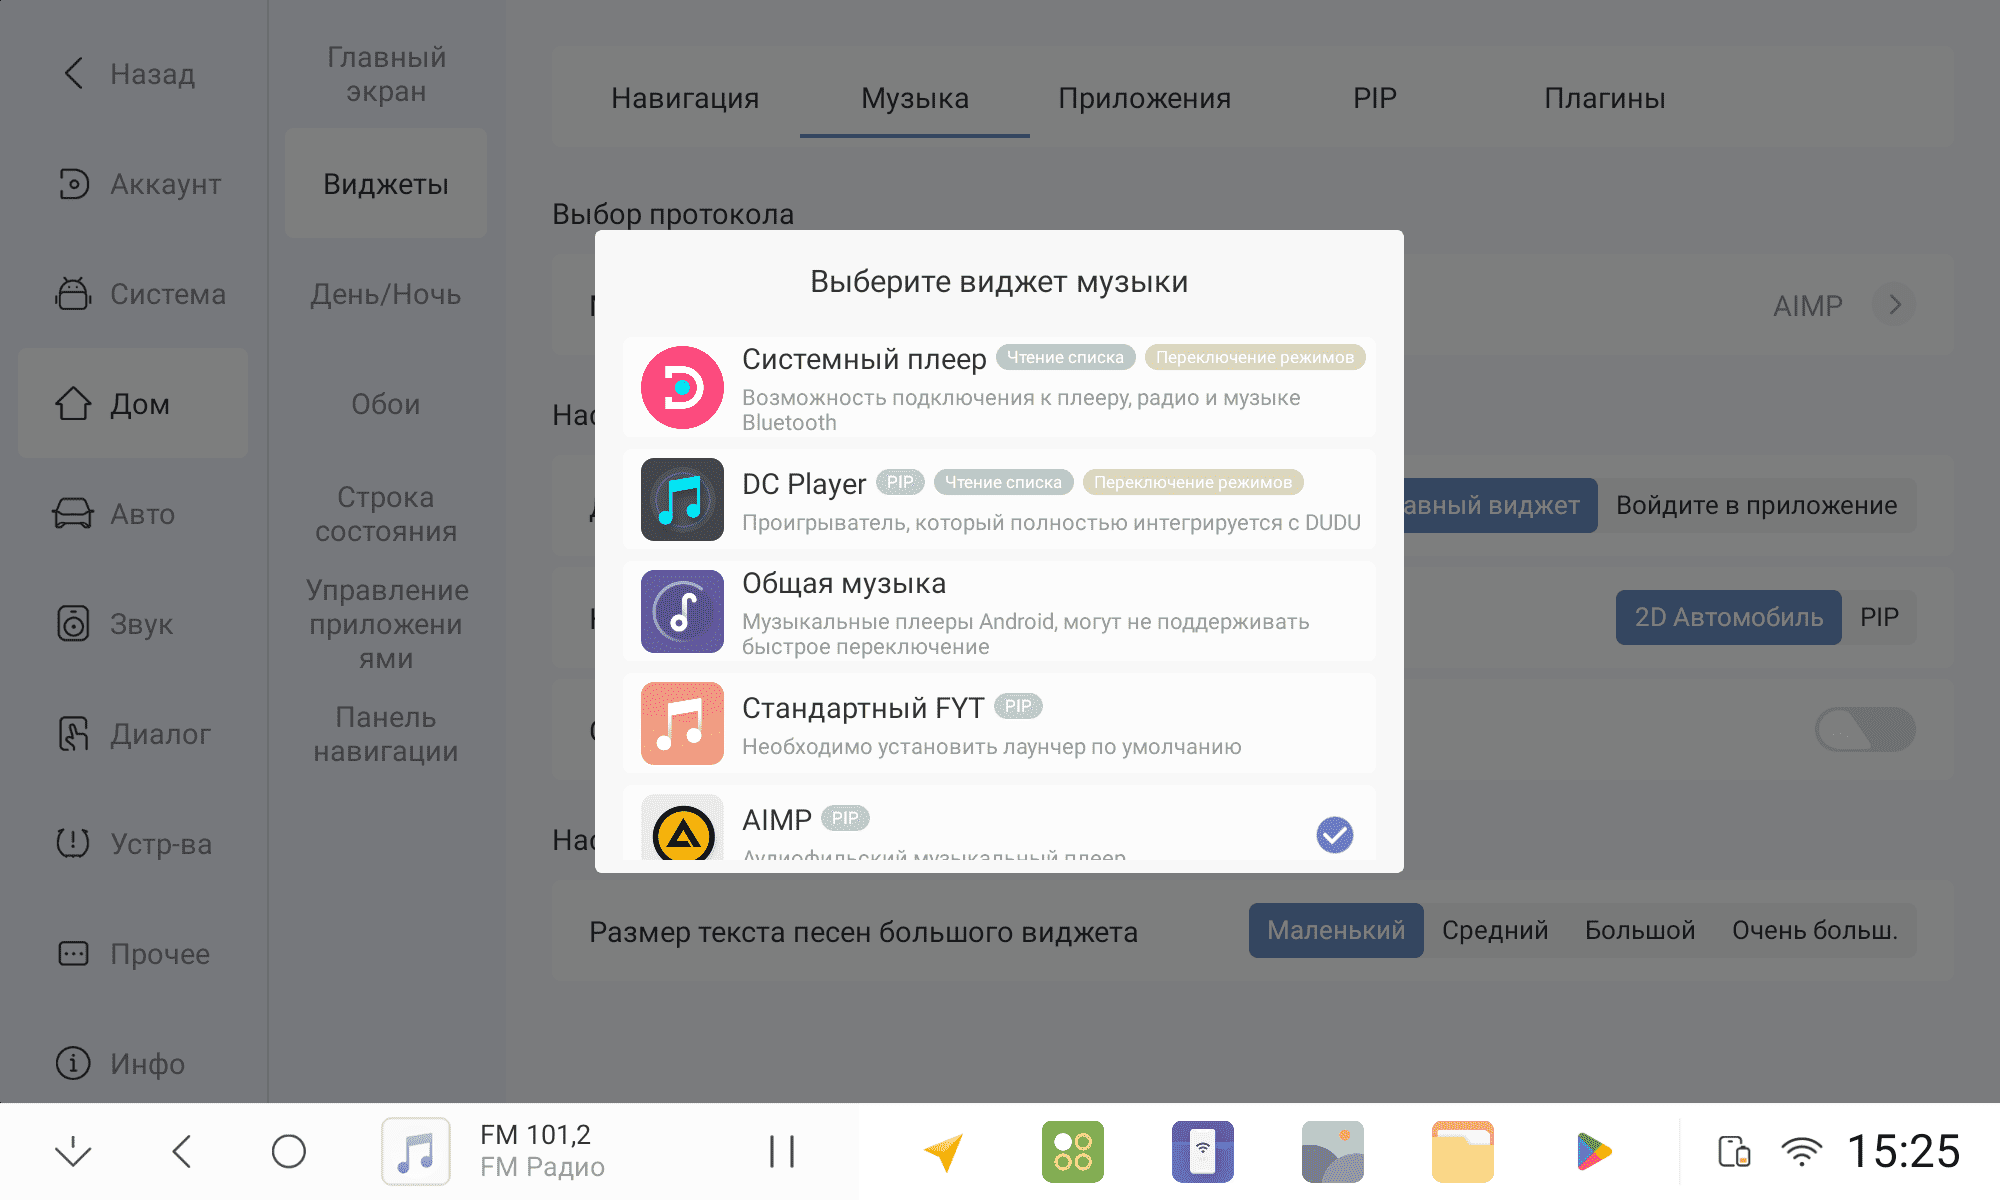
Task: Click the Войдите в приложение button
Action: [x=1756, y=505]
